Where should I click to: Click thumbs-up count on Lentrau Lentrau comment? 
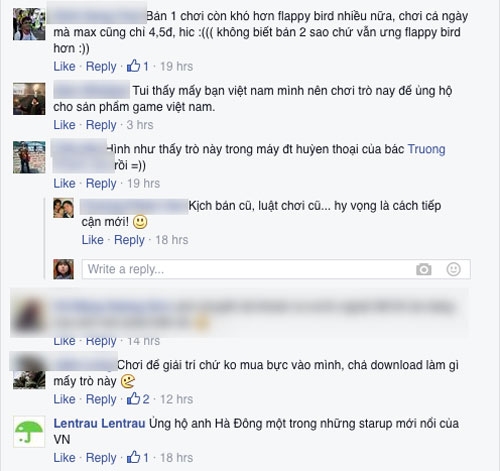click(x=138, y=457)
